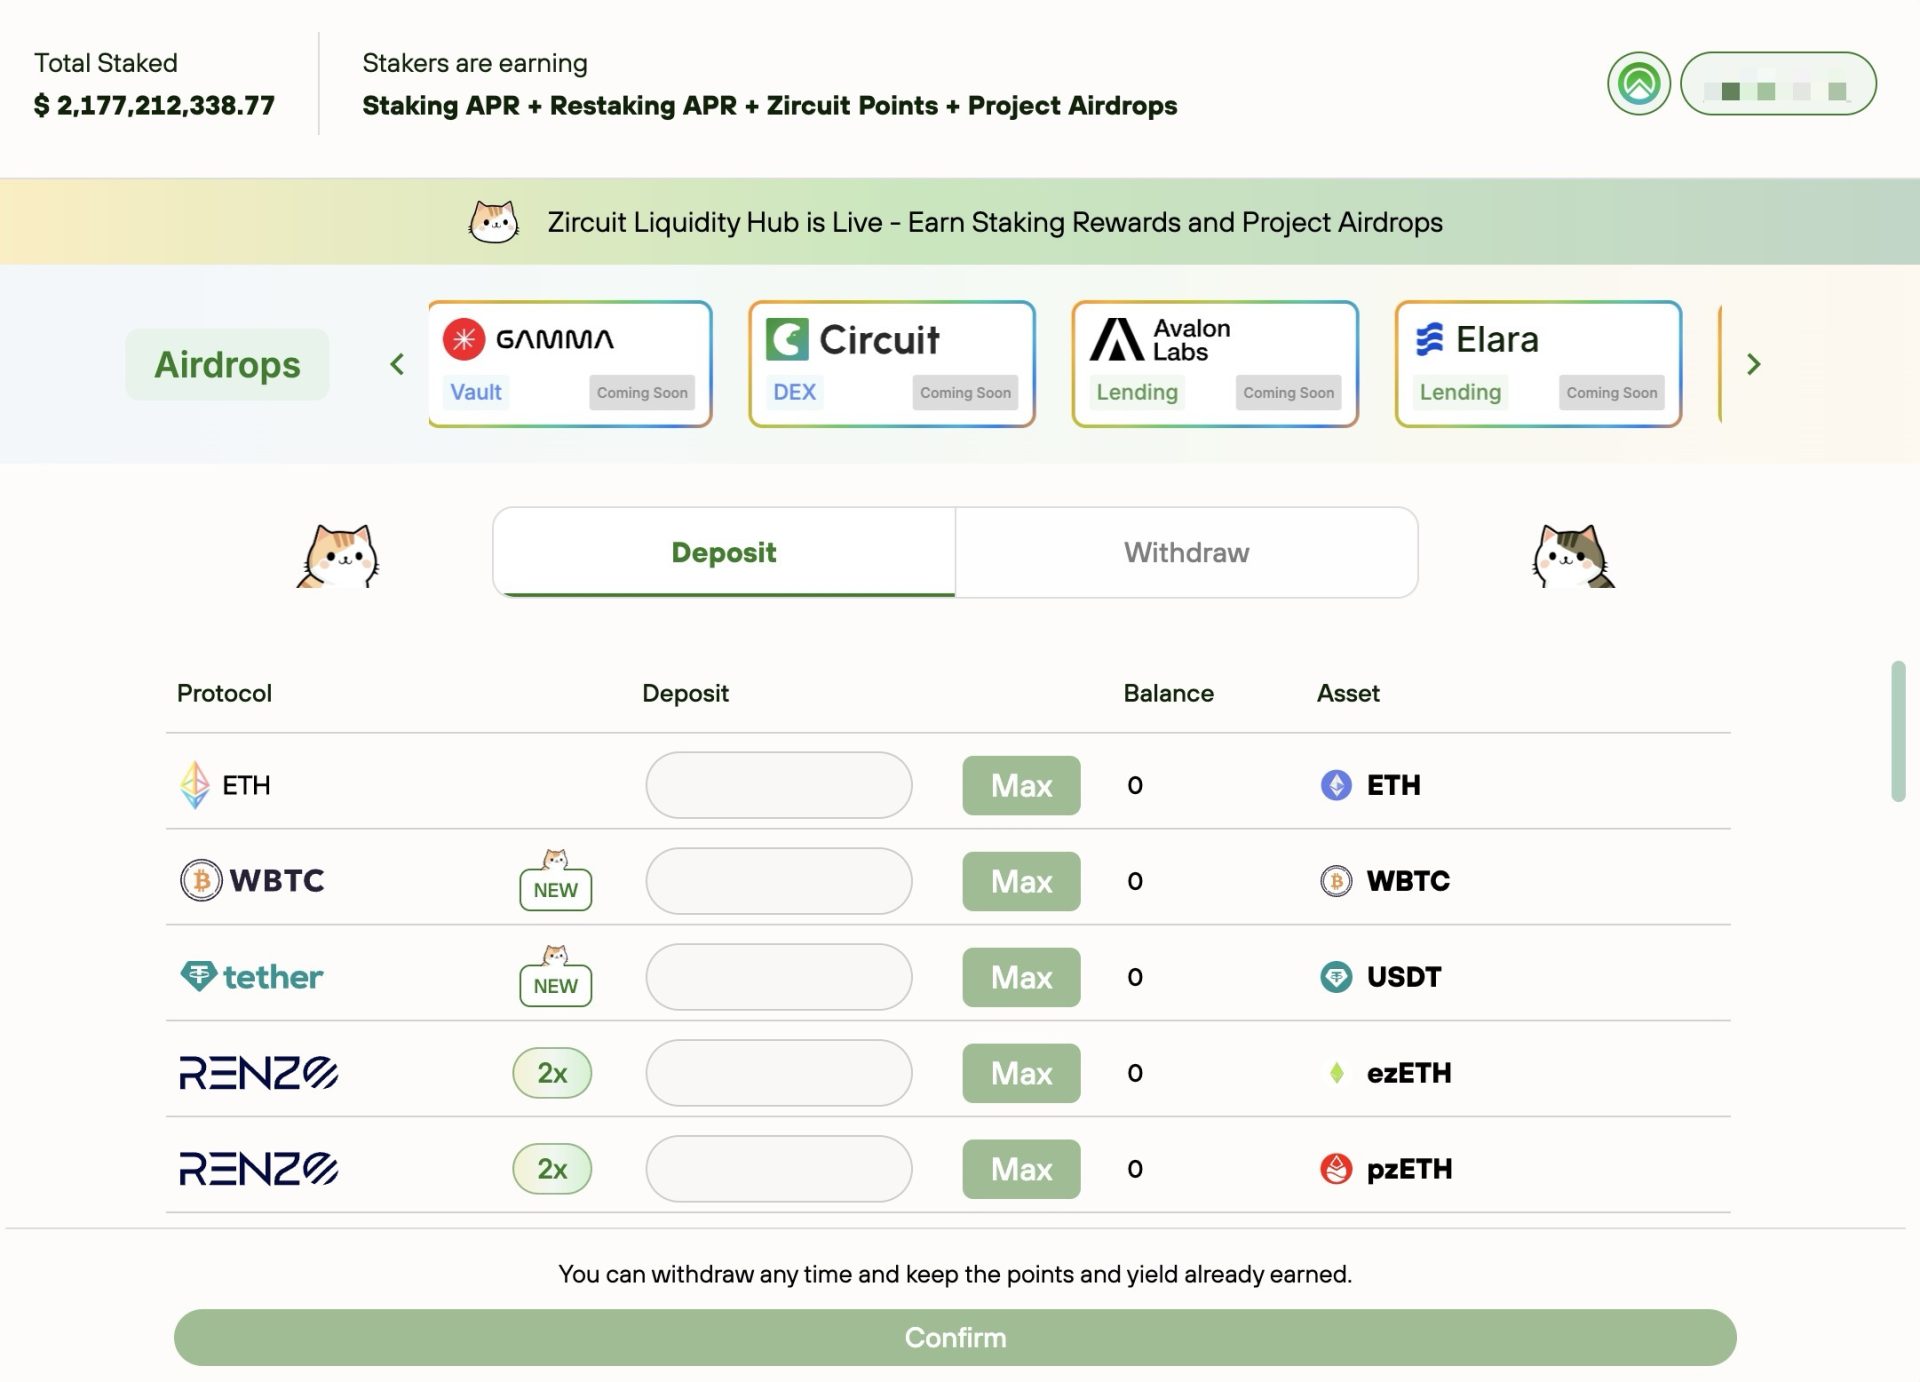Switch to the Withdraw tab
1920x1382 pixels.
[1186, 552]
